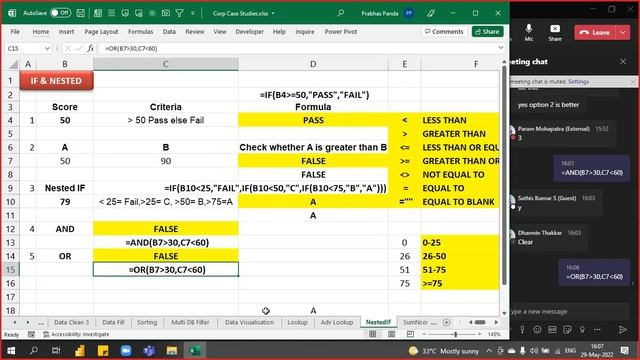Switch to the Multi DB Filter sheet tab

click(190, 322)
